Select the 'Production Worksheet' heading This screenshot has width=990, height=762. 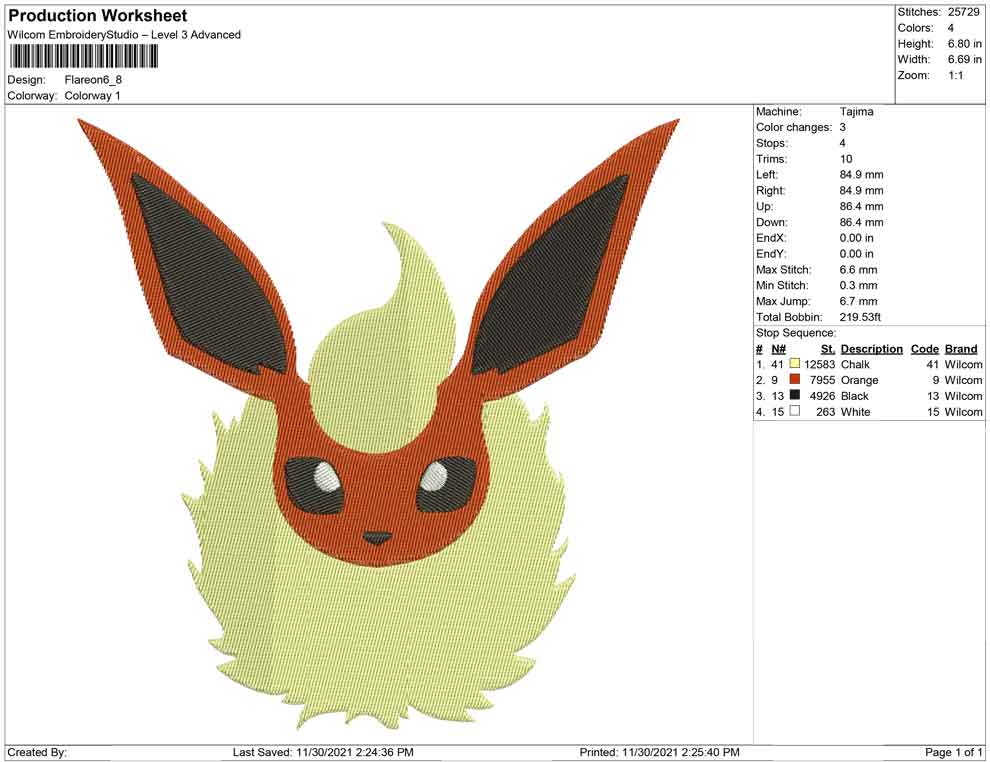pos(98,16)
